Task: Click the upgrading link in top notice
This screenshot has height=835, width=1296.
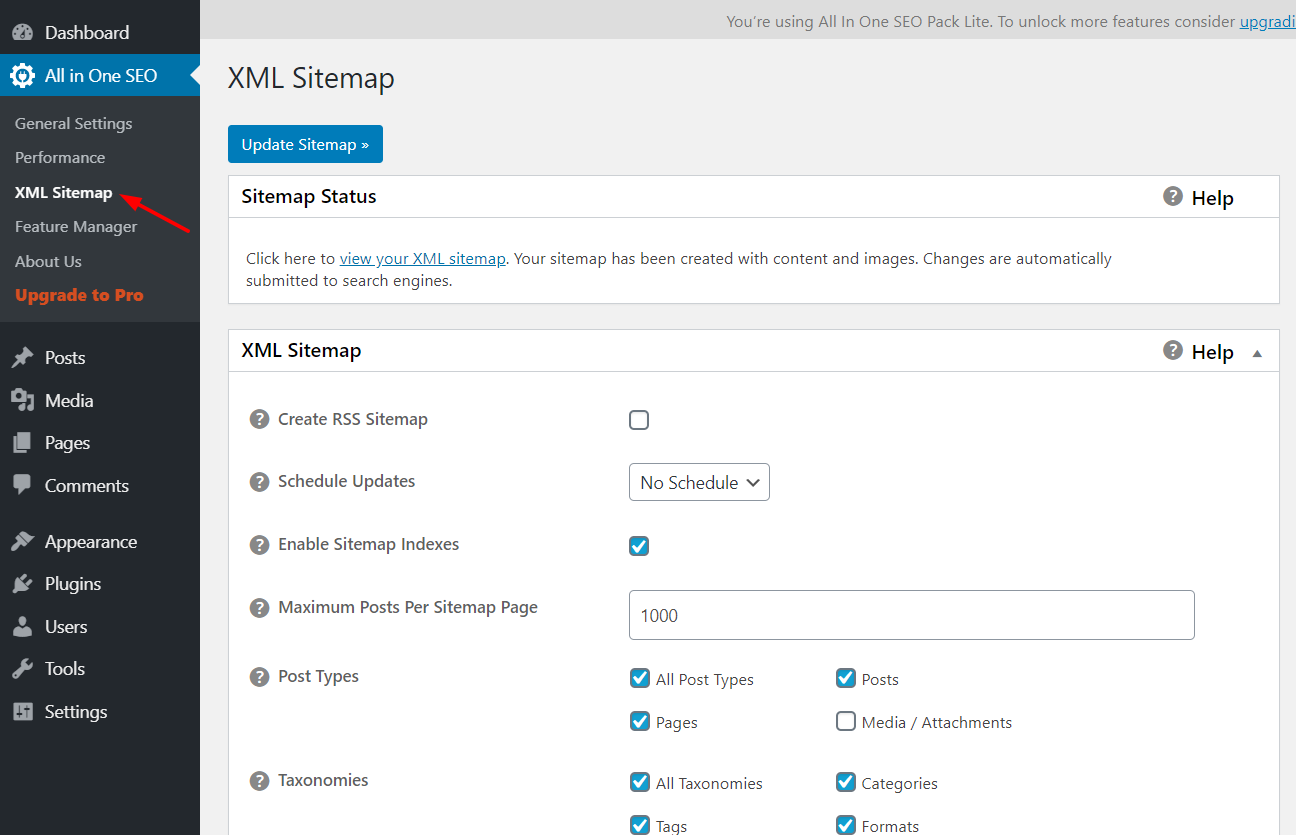Action: [x=1268, y=21]
